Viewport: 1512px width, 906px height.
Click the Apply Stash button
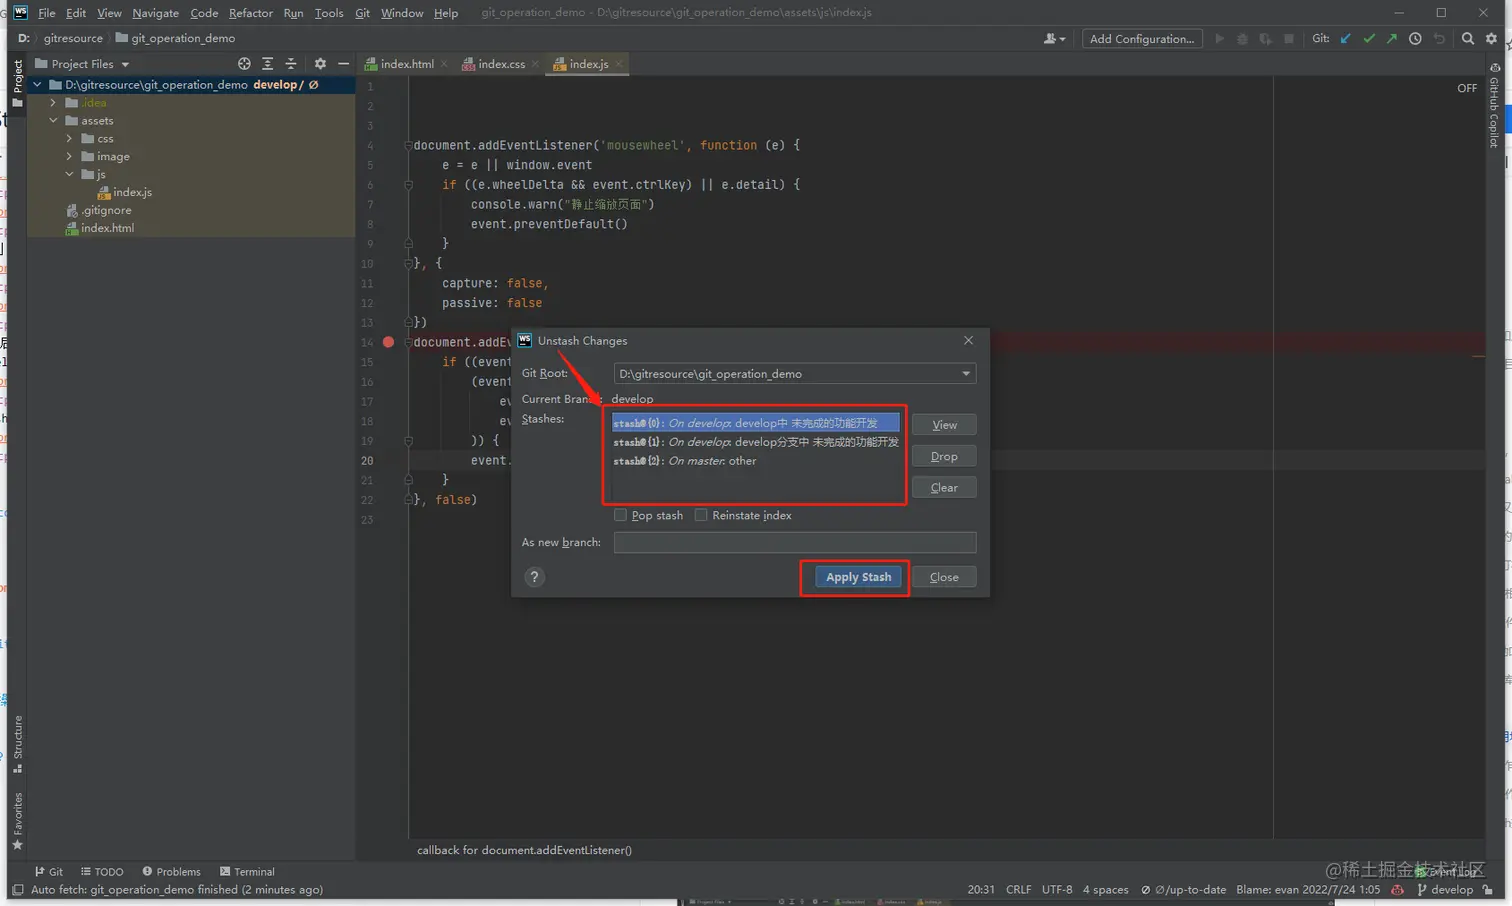pyautogui.click(x=857, y=577)
